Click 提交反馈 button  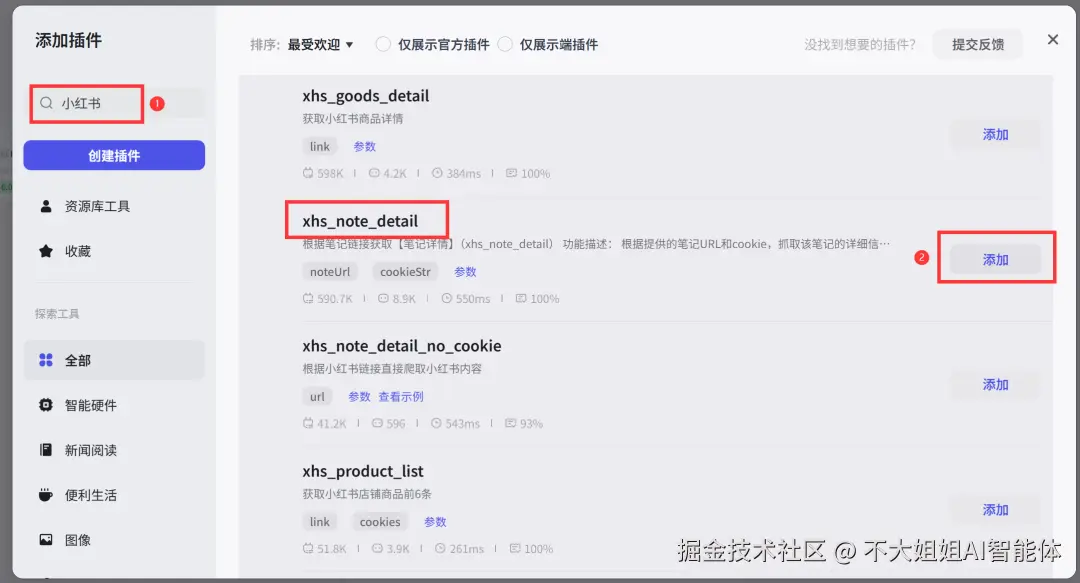[978, 45]
